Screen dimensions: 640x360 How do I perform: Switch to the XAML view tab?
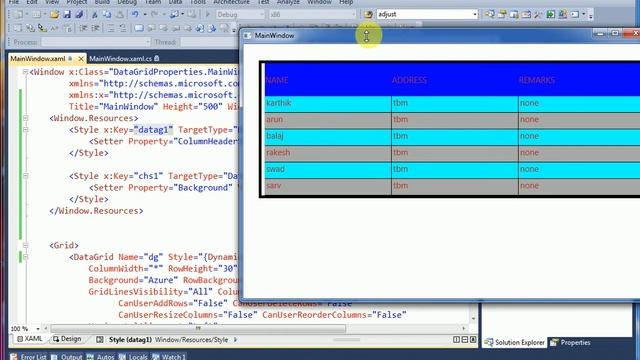point(30,339)
